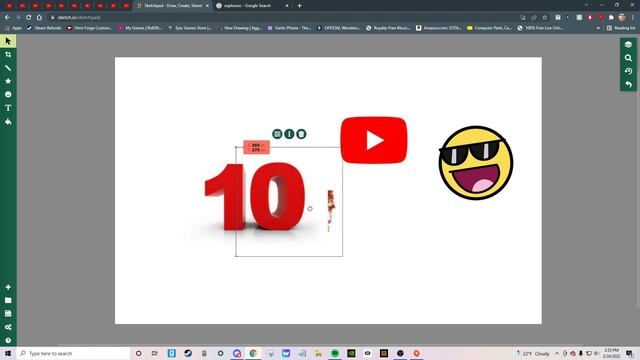Select the arrow Select tool in Sketchpad
The width and height of the screenshot is (640, 360).
[8, 41]
